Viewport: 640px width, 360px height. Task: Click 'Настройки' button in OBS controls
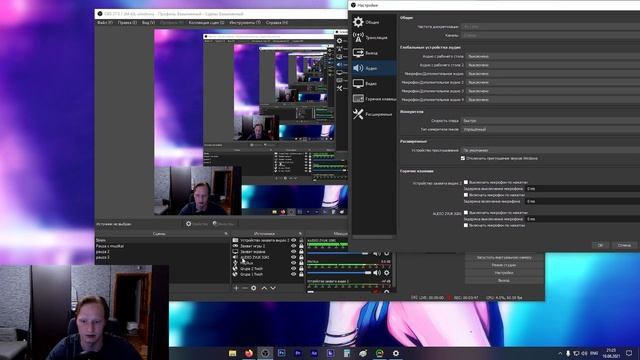504,273
